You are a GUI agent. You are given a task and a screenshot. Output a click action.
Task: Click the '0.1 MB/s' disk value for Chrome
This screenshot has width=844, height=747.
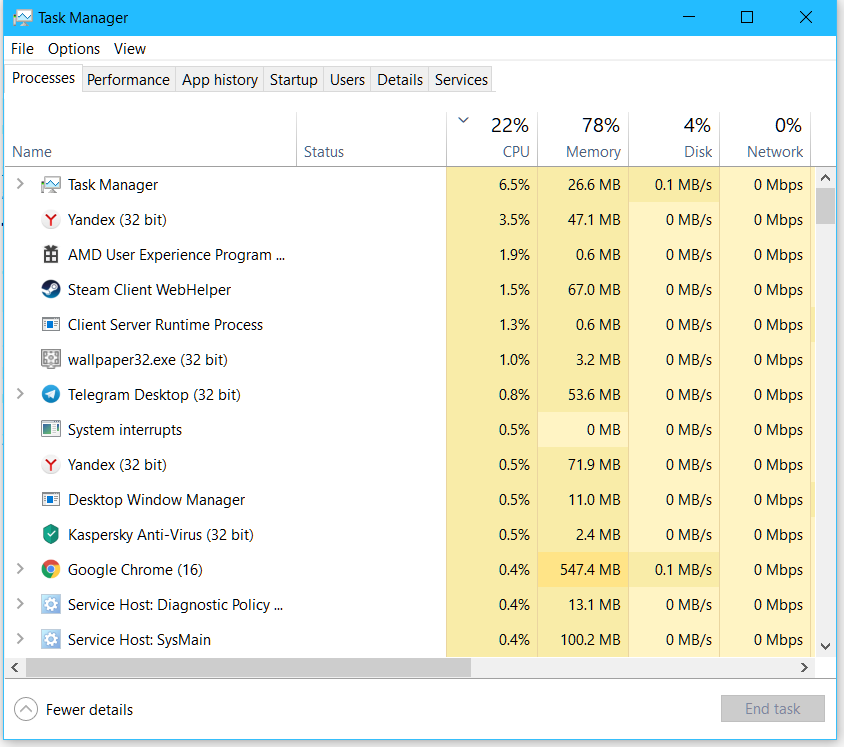coord(683,570)
